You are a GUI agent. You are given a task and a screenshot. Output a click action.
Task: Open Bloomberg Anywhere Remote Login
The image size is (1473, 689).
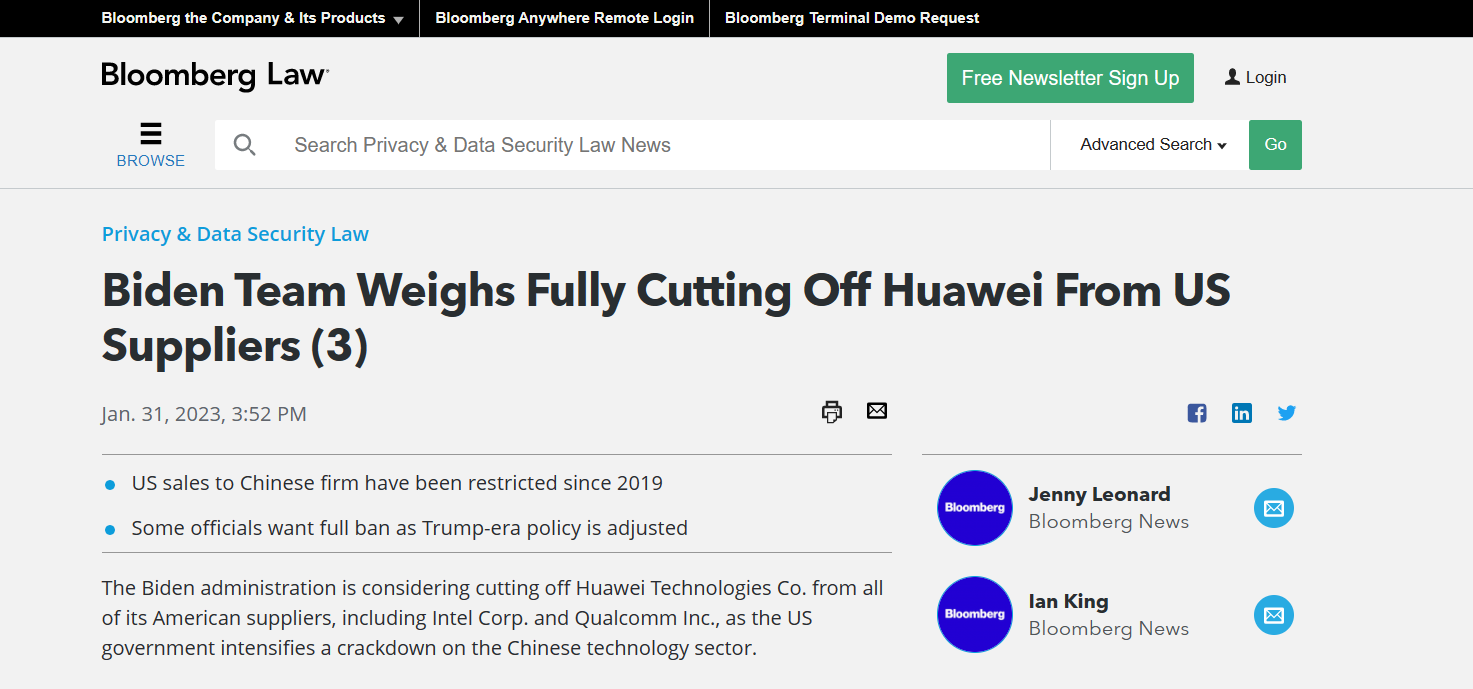pos(565,18)
